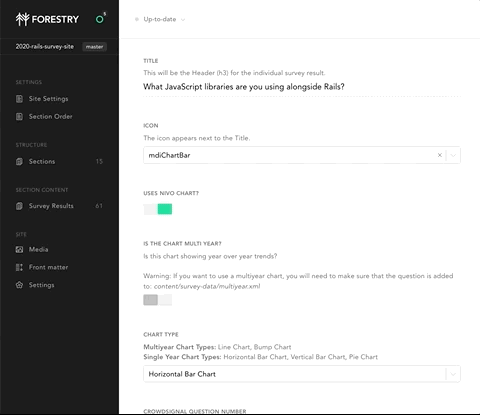The height and width of the screenshot is (415, 480).
Task: Click the Multiyear Chart Types description line
Action: 217,347
